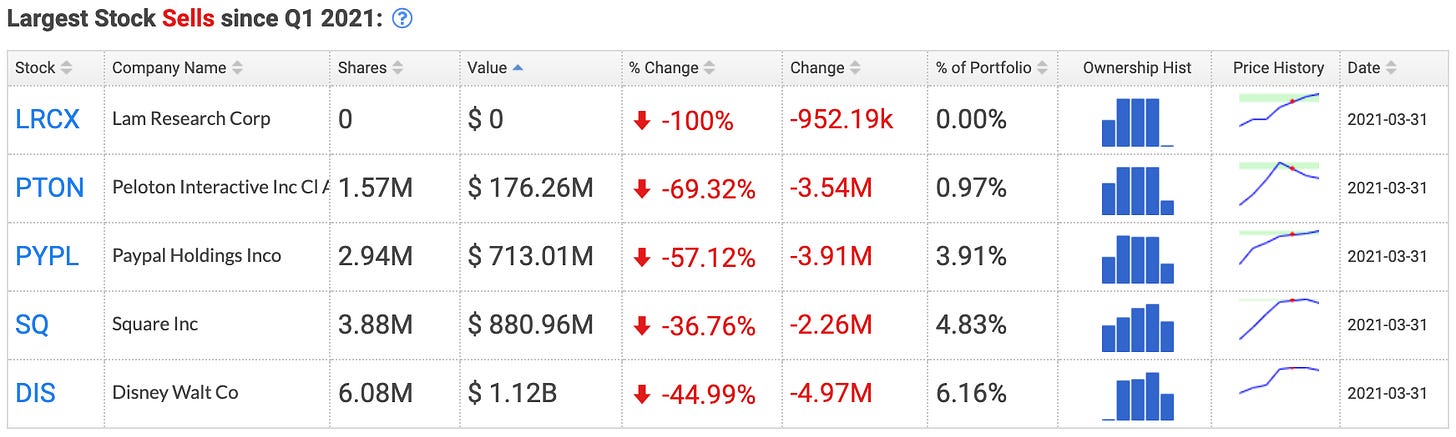Sort table by Stock column arrows
The height and width of the screenshot is (437, 1456).
(x=67, y=68)
